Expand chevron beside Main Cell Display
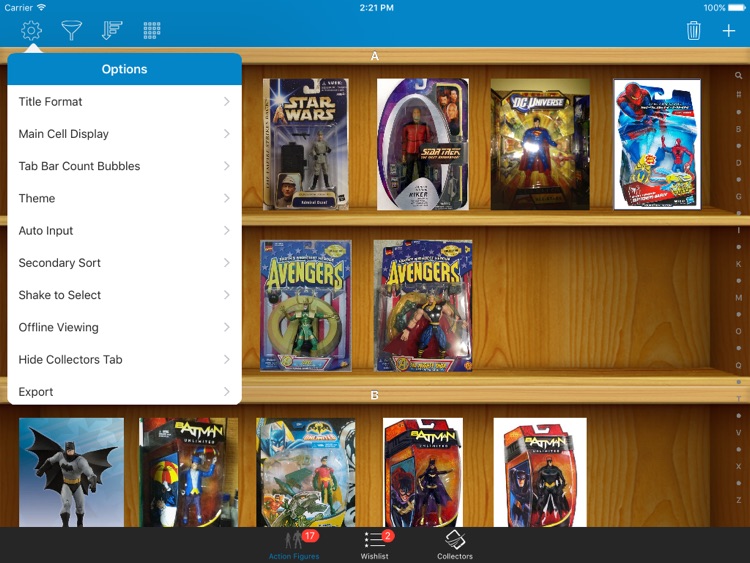Image resolution: width=750 pixels, height=563 pixels. (x=227, y=134)
